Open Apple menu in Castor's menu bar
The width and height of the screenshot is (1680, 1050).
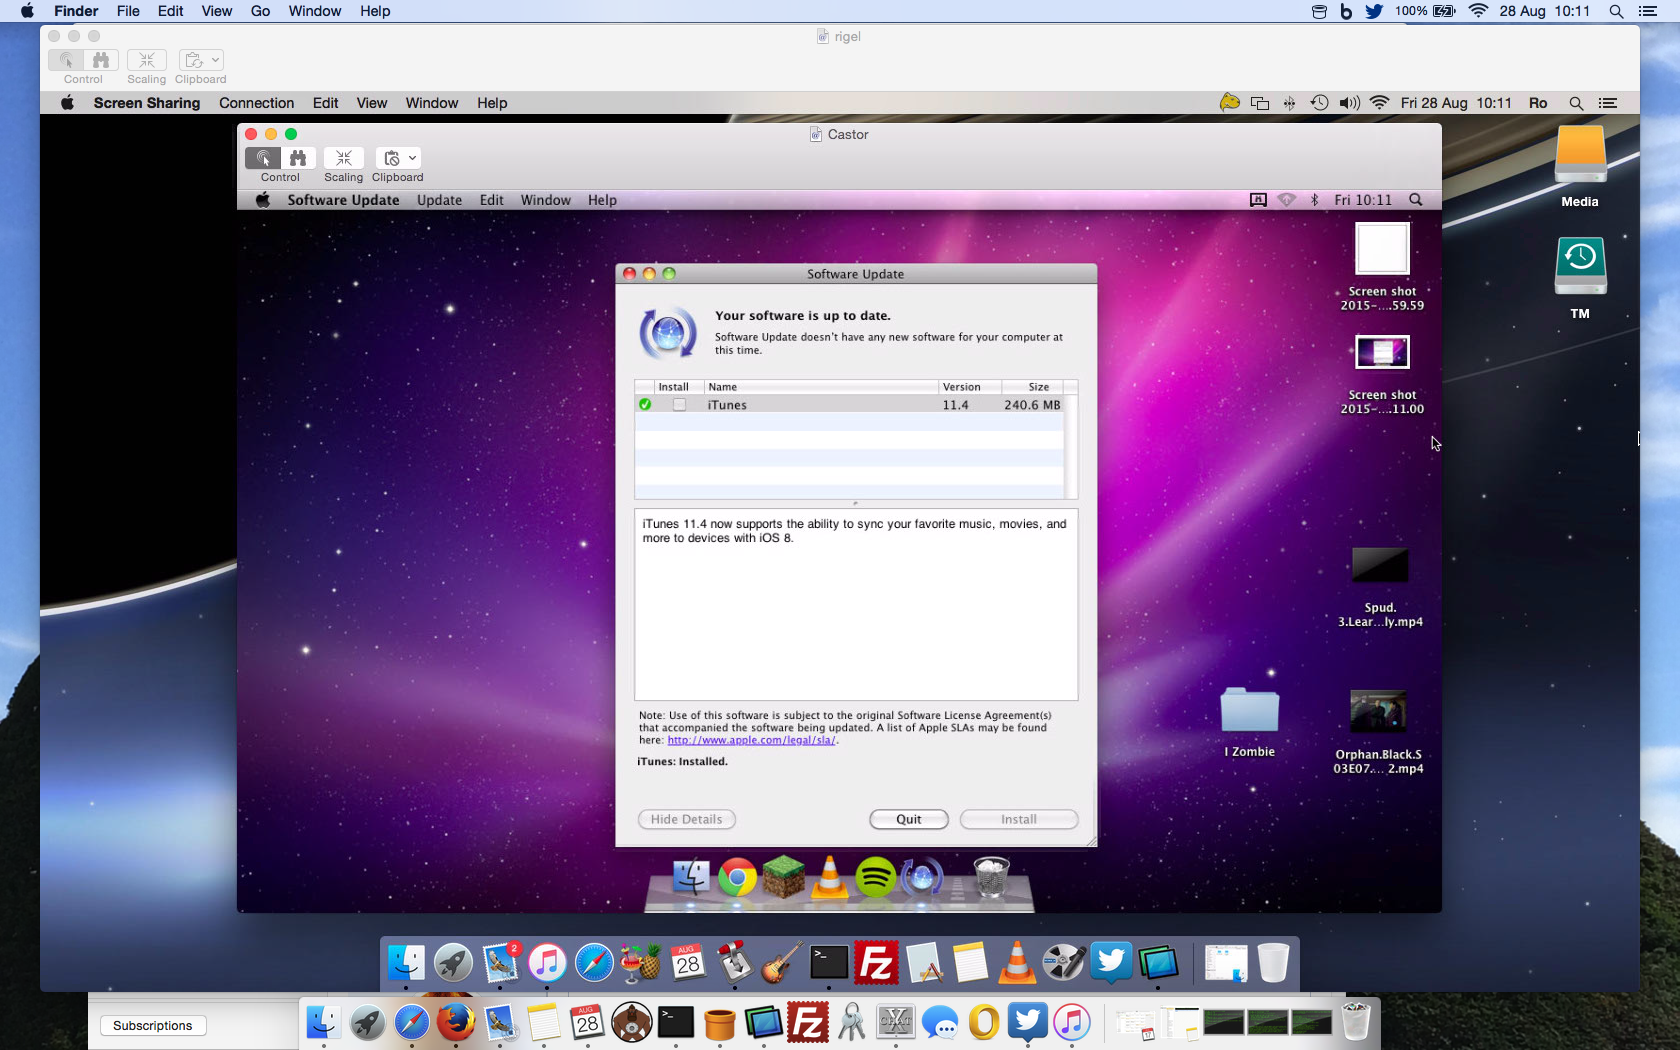point(263,200)
